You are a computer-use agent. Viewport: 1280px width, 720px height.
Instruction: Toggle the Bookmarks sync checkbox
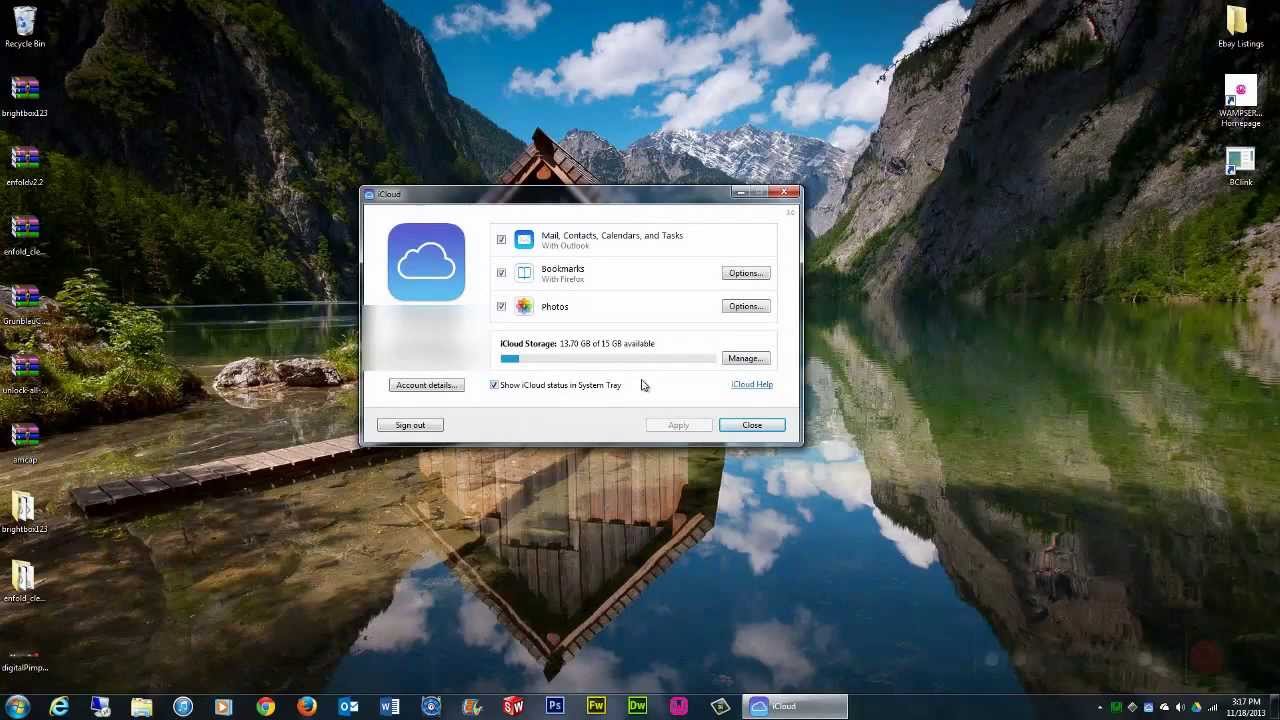pos(501,273)
